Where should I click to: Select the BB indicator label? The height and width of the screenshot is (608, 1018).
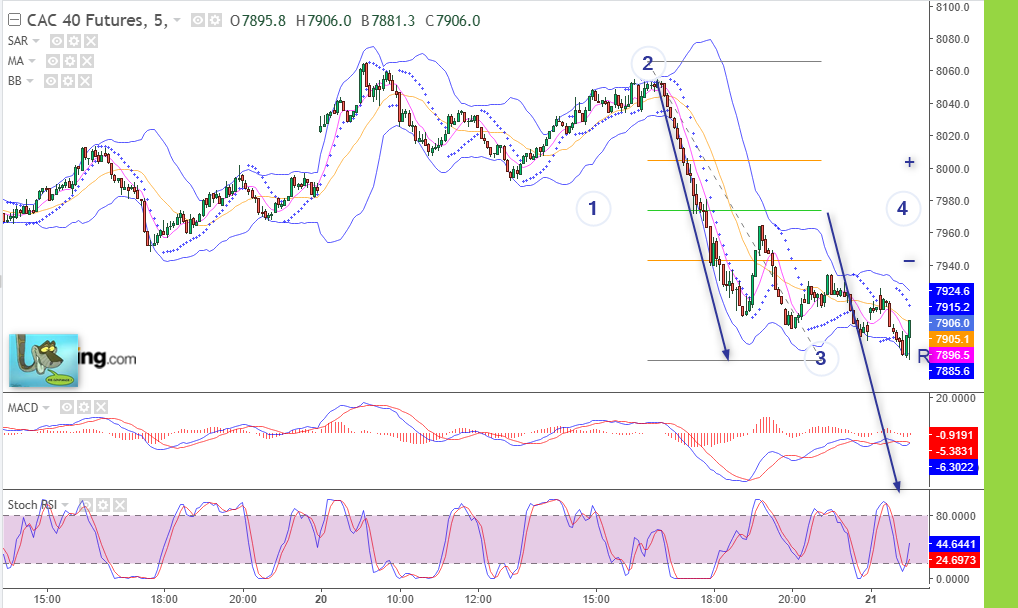(15, 81)
